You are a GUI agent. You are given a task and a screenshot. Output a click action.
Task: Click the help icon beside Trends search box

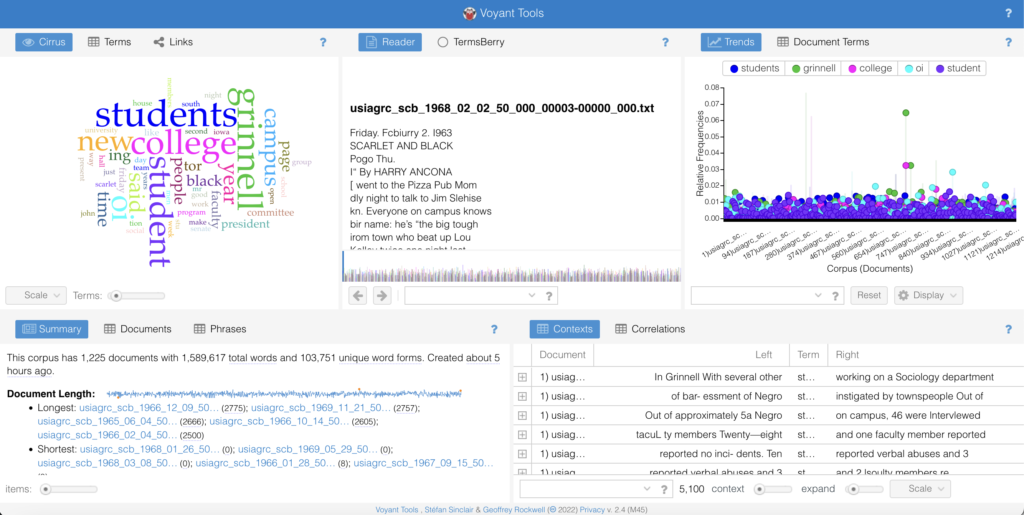[835, 296]
